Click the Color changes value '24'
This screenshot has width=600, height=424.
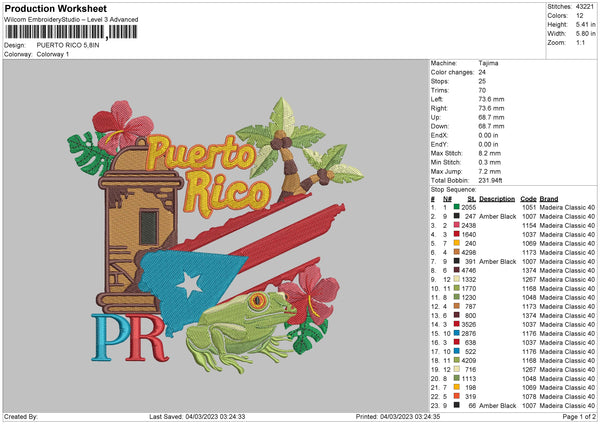tap(482, 72)
